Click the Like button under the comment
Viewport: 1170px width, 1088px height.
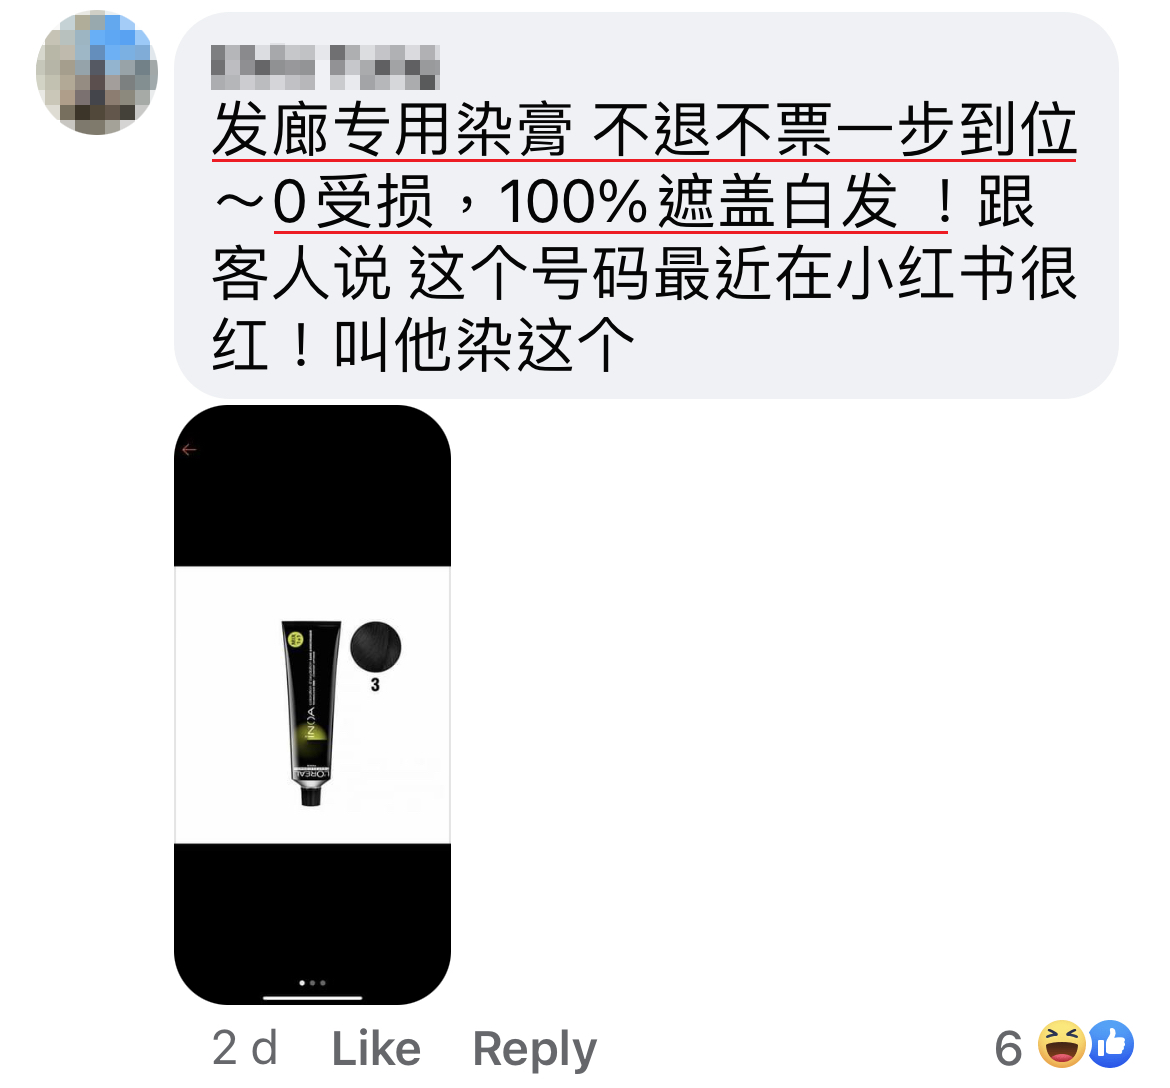coord(376,1048)
